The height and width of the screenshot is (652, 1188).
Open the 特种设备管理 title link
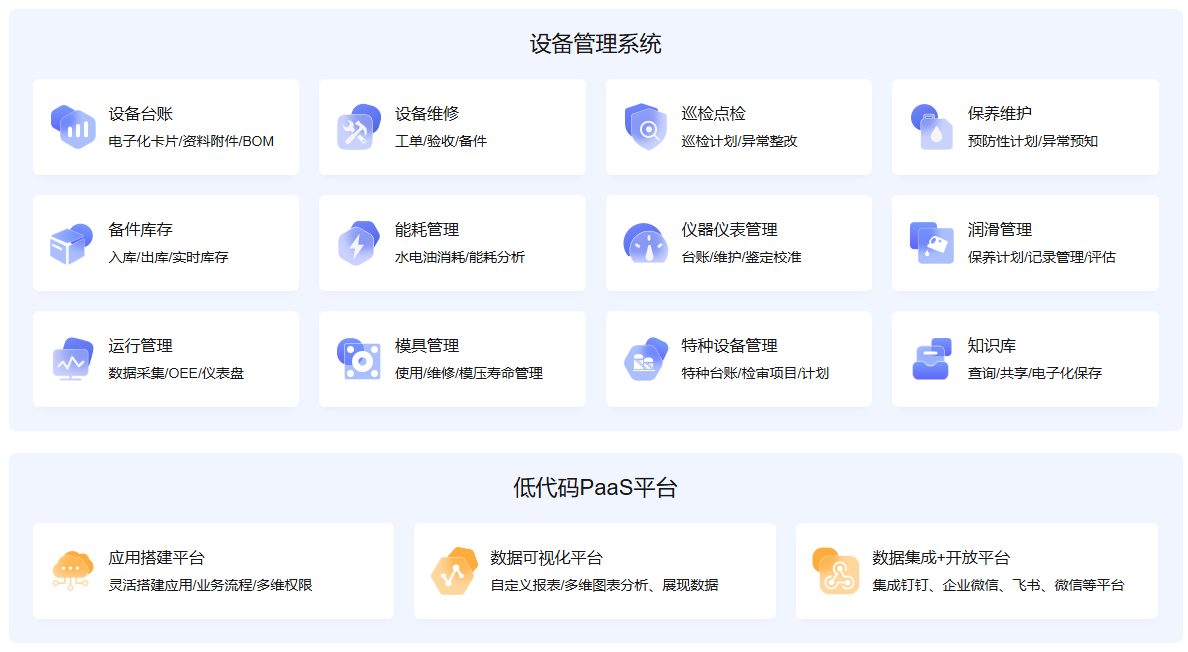pos(729,346)
